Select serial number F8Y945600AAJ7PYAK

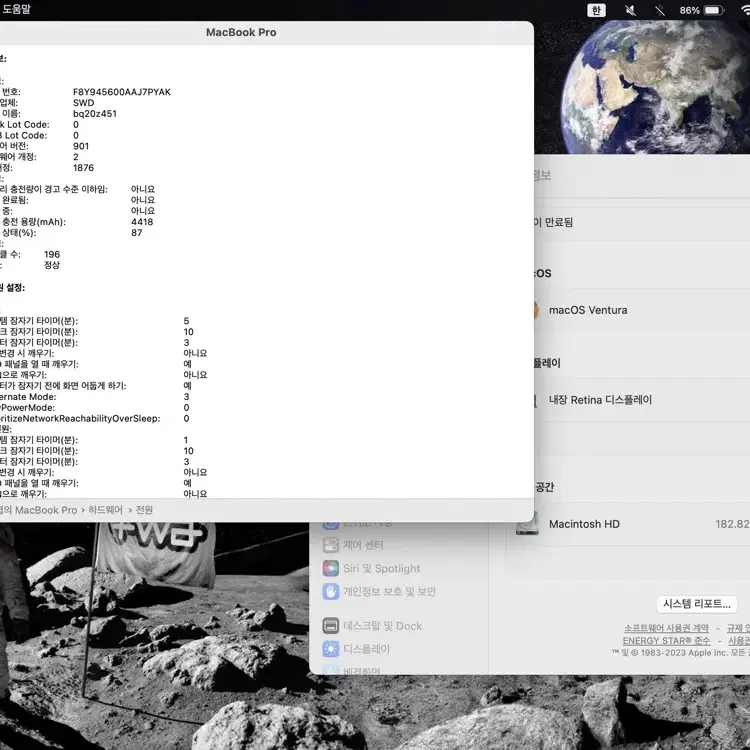pos(121,92)
